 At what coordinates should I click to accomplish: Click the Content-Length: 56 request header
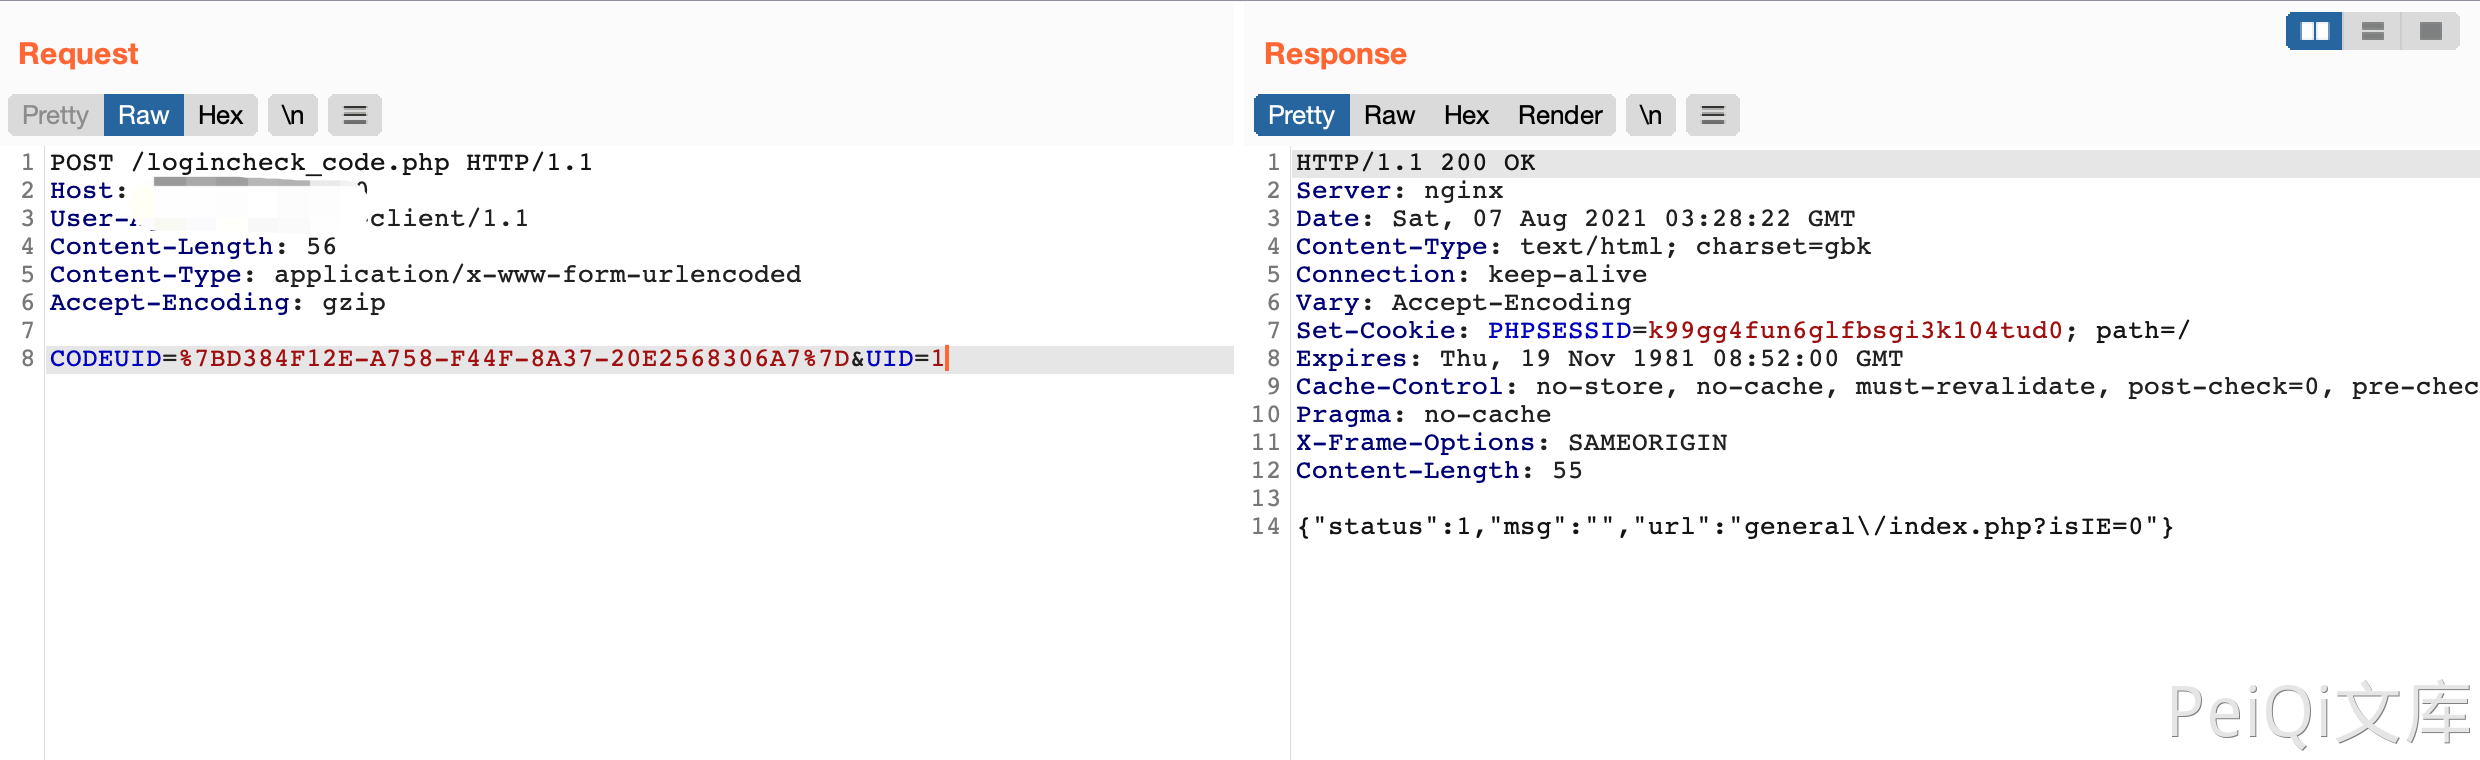pyautogui.click(x=193, y=246)
